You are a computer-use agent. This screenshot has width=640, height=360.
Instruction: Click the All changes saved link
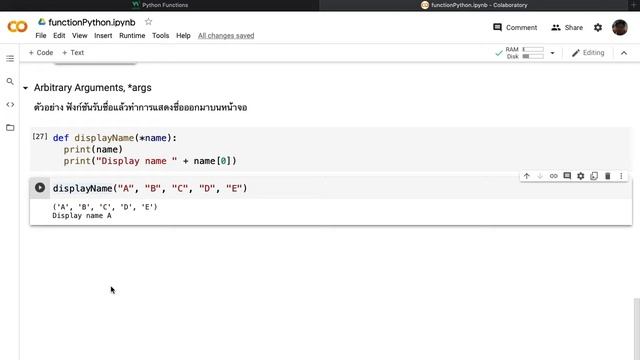coord(226,36)
